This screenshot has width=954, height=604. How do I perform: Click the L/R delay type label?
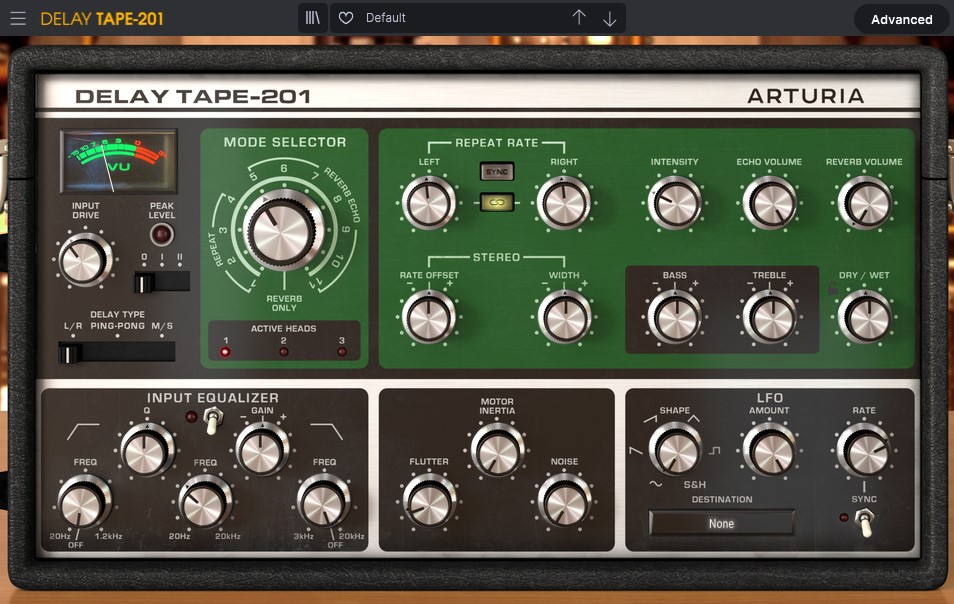(73, 326)
